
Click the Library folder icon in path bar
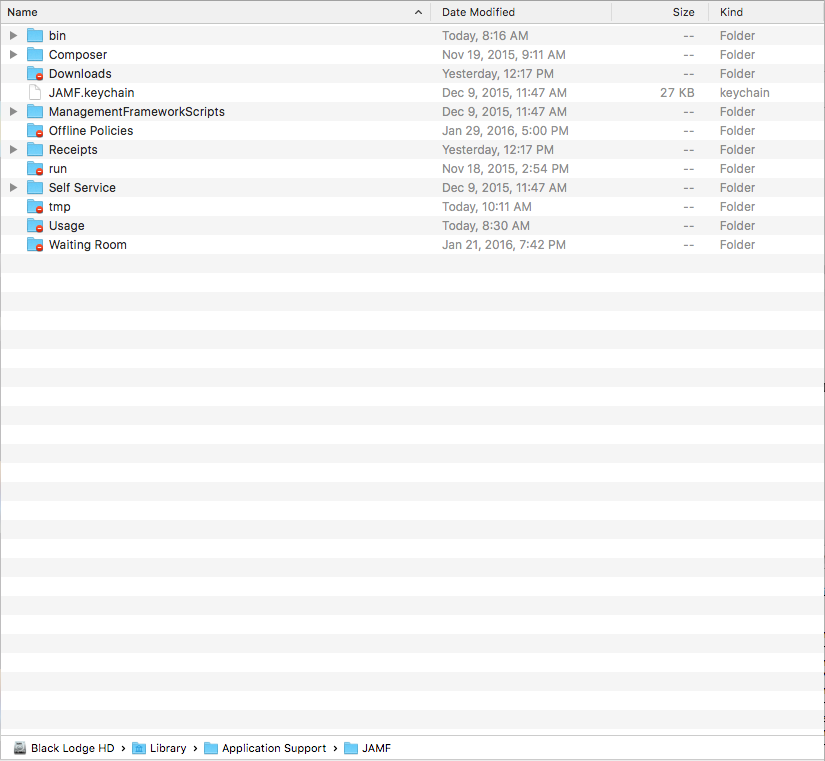138,748
